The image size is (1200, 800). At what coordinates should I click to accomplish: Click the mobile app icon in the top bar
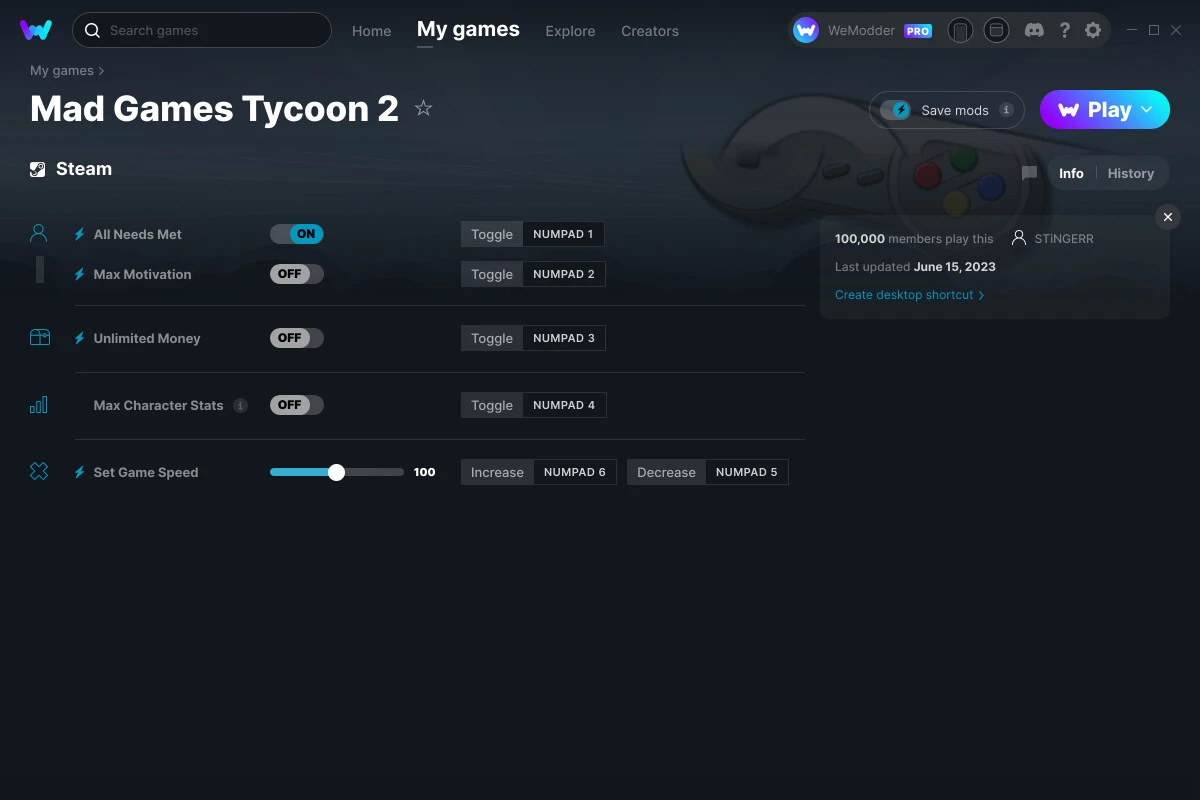point(960,30)
